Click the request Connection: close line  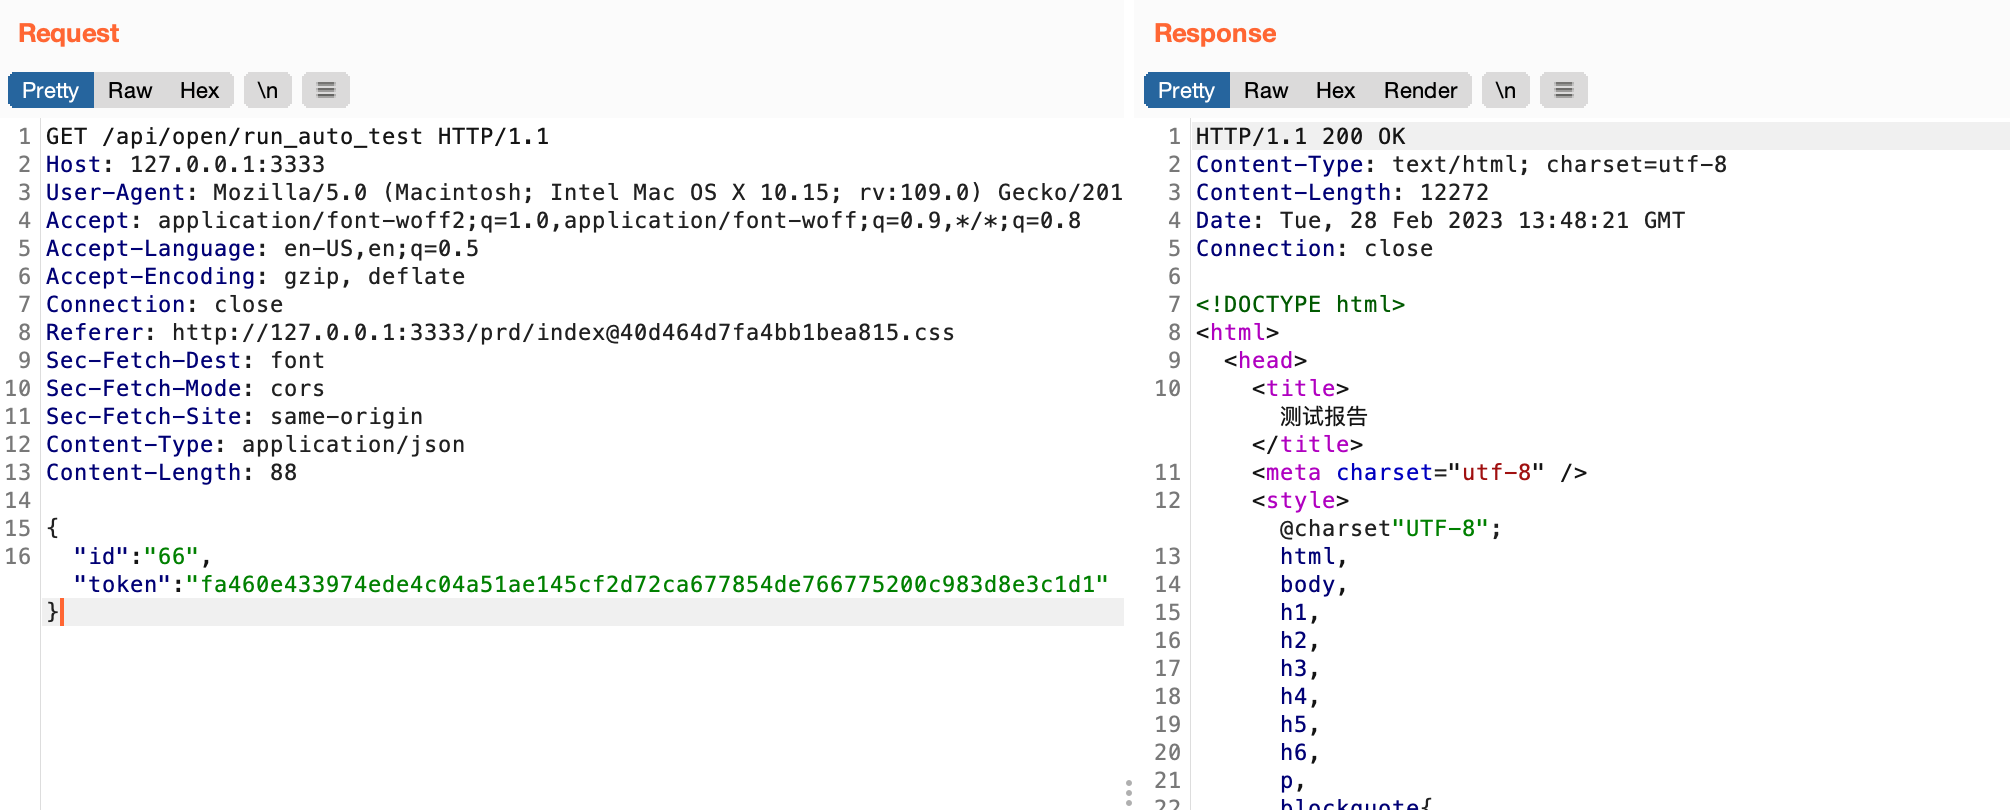pos(164,304)
